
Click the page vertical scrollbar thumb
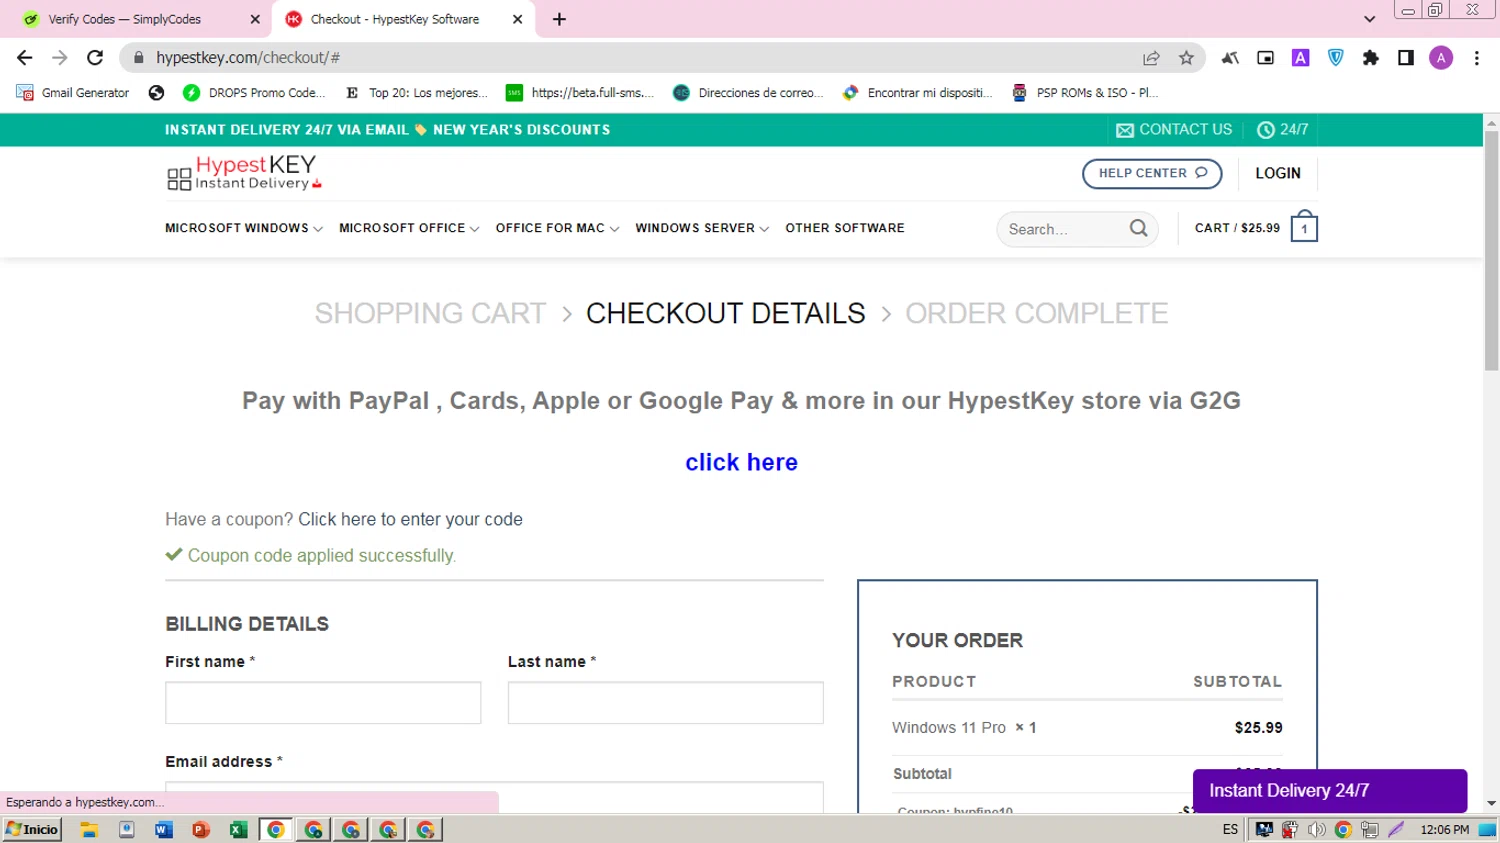coord(1491,251)
